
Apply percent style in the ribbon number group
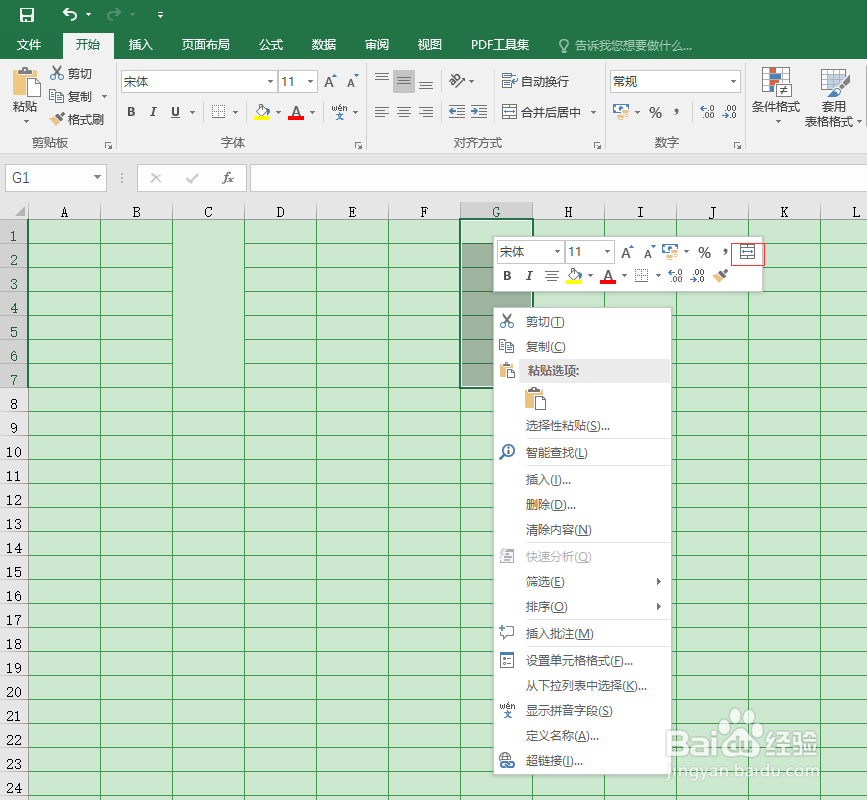[655, 112]
